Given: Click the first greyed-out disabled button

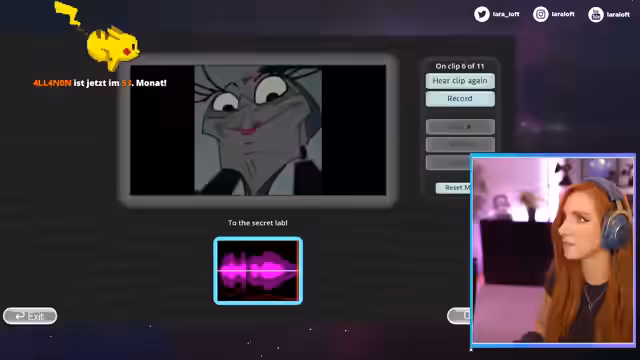Looking at the screenshot, I should point(460,127).
